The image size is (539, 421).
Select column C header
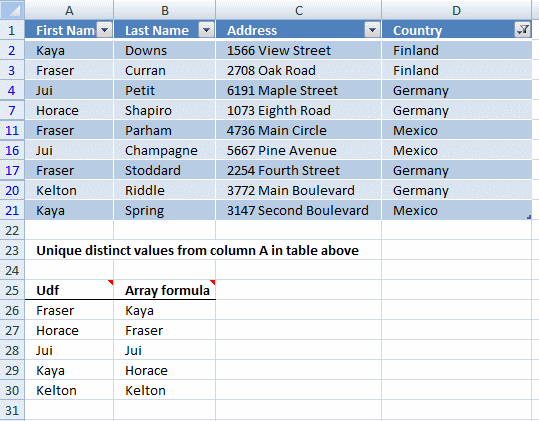299,10
